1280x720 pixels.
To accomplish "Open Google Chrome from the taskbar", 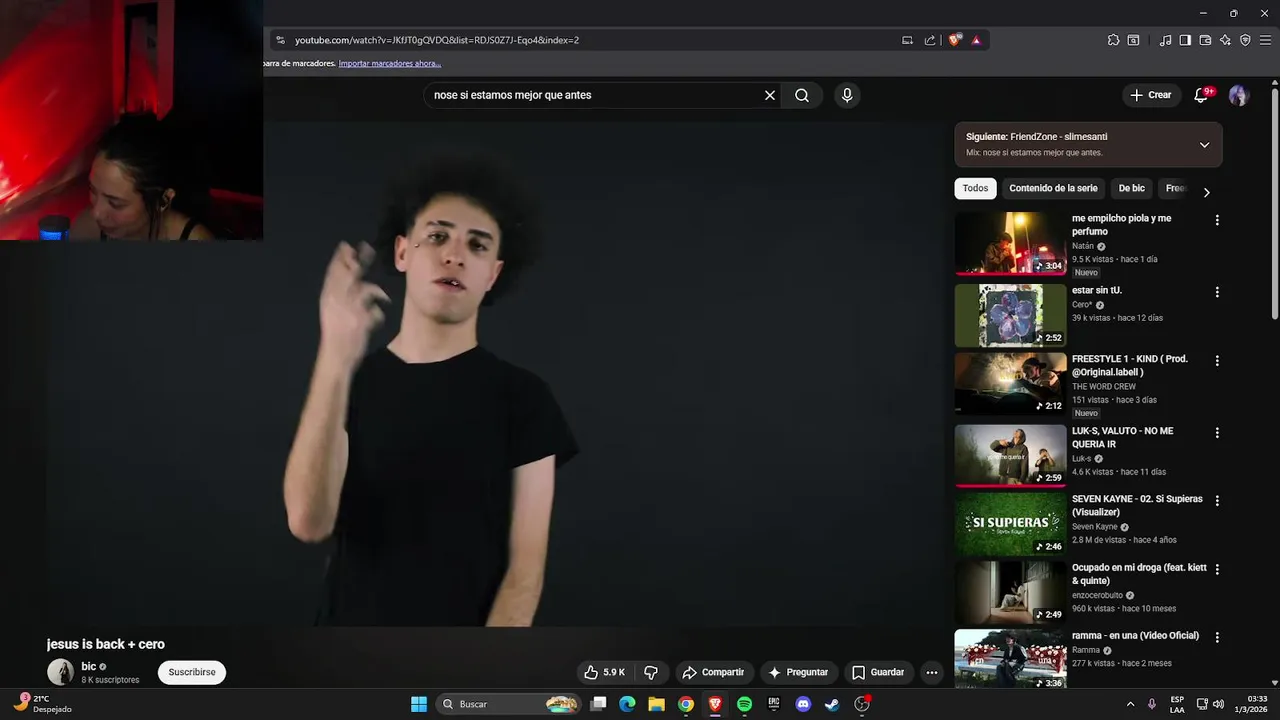I will pyautogui.click(x=685, y=704).
